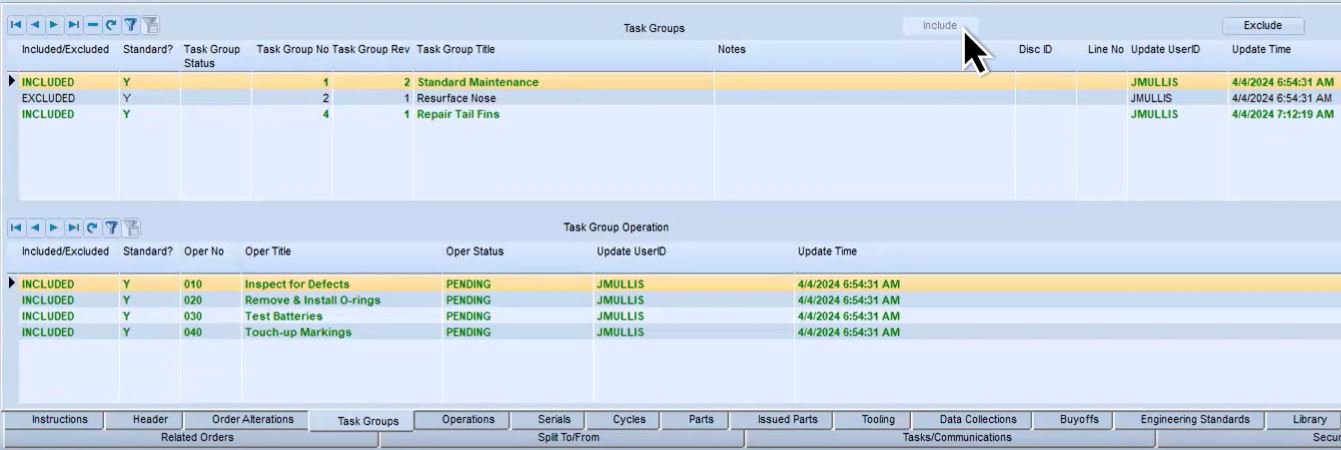
Task: Switch to the Parts tab
Action: pyautogui.click(x=701, y=419)
